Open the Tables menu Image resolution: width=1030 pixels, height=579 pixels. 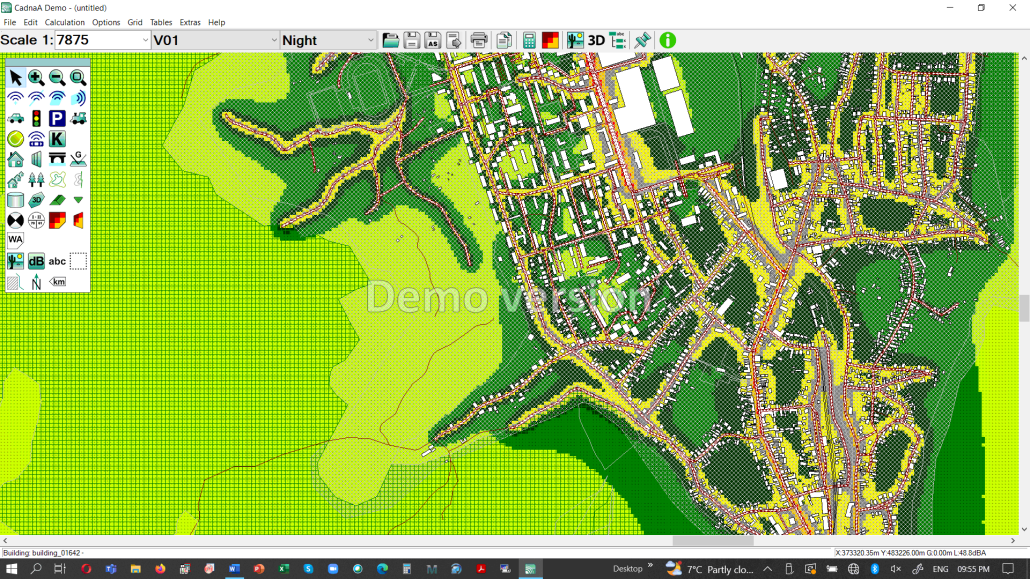(161, 22)
